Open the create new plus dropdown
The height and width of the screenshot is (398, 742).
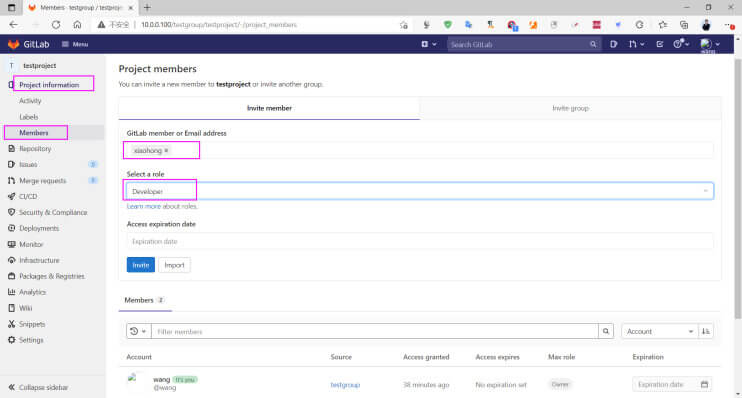(429, 44)
